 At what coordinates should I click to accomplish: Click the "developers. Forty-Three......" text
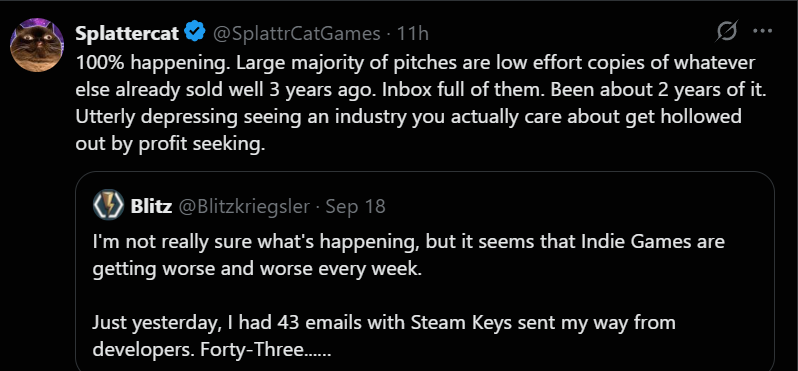pyautogui.click(x=212, y=350)
